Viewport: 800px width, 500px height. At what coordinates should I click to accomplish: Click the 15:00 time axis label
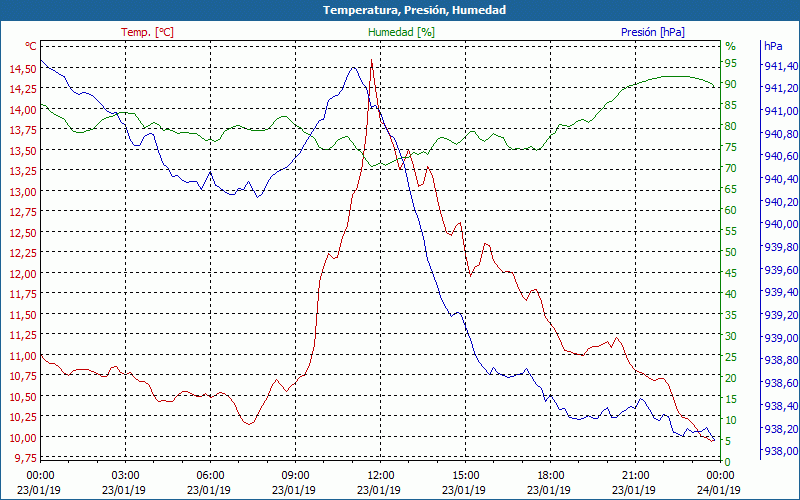[465, 476]
